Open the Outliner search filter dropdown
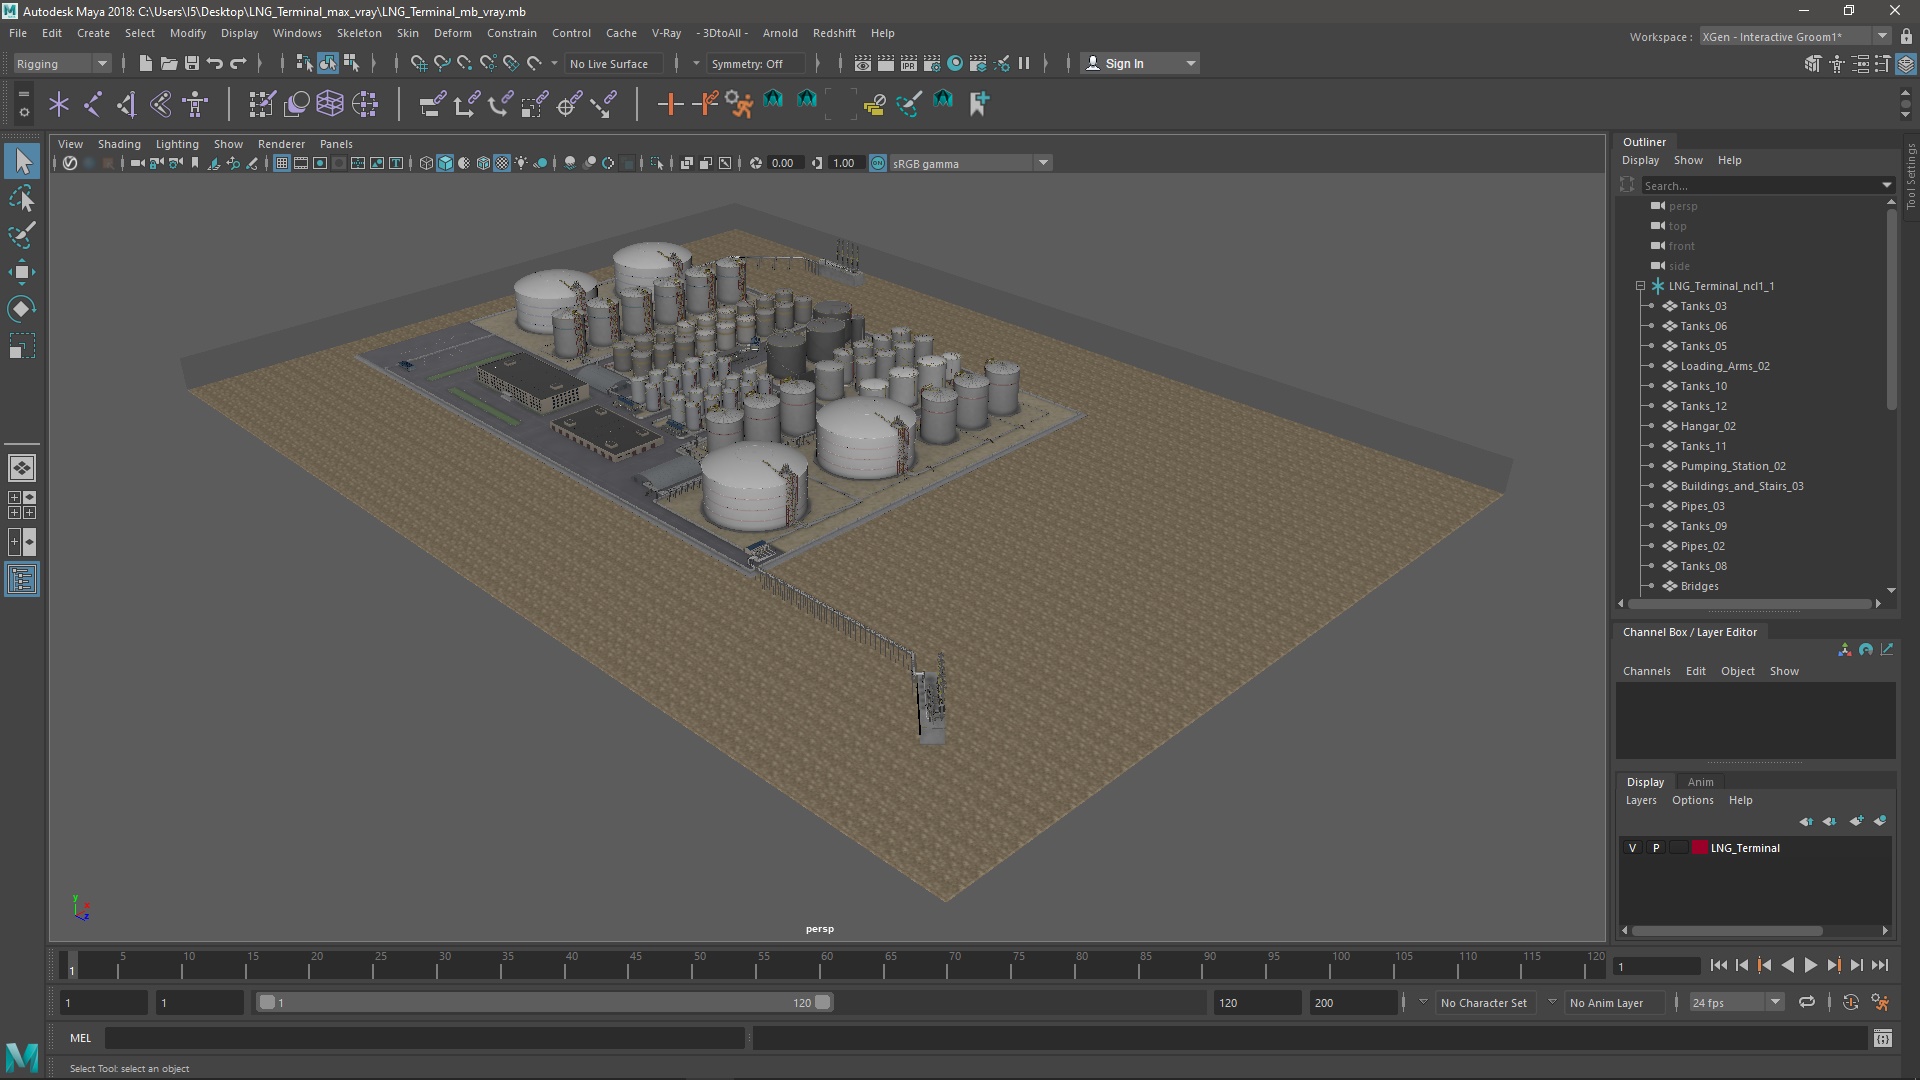The height and width of the screenshot is (1080, 1920). coord(1886,185)
